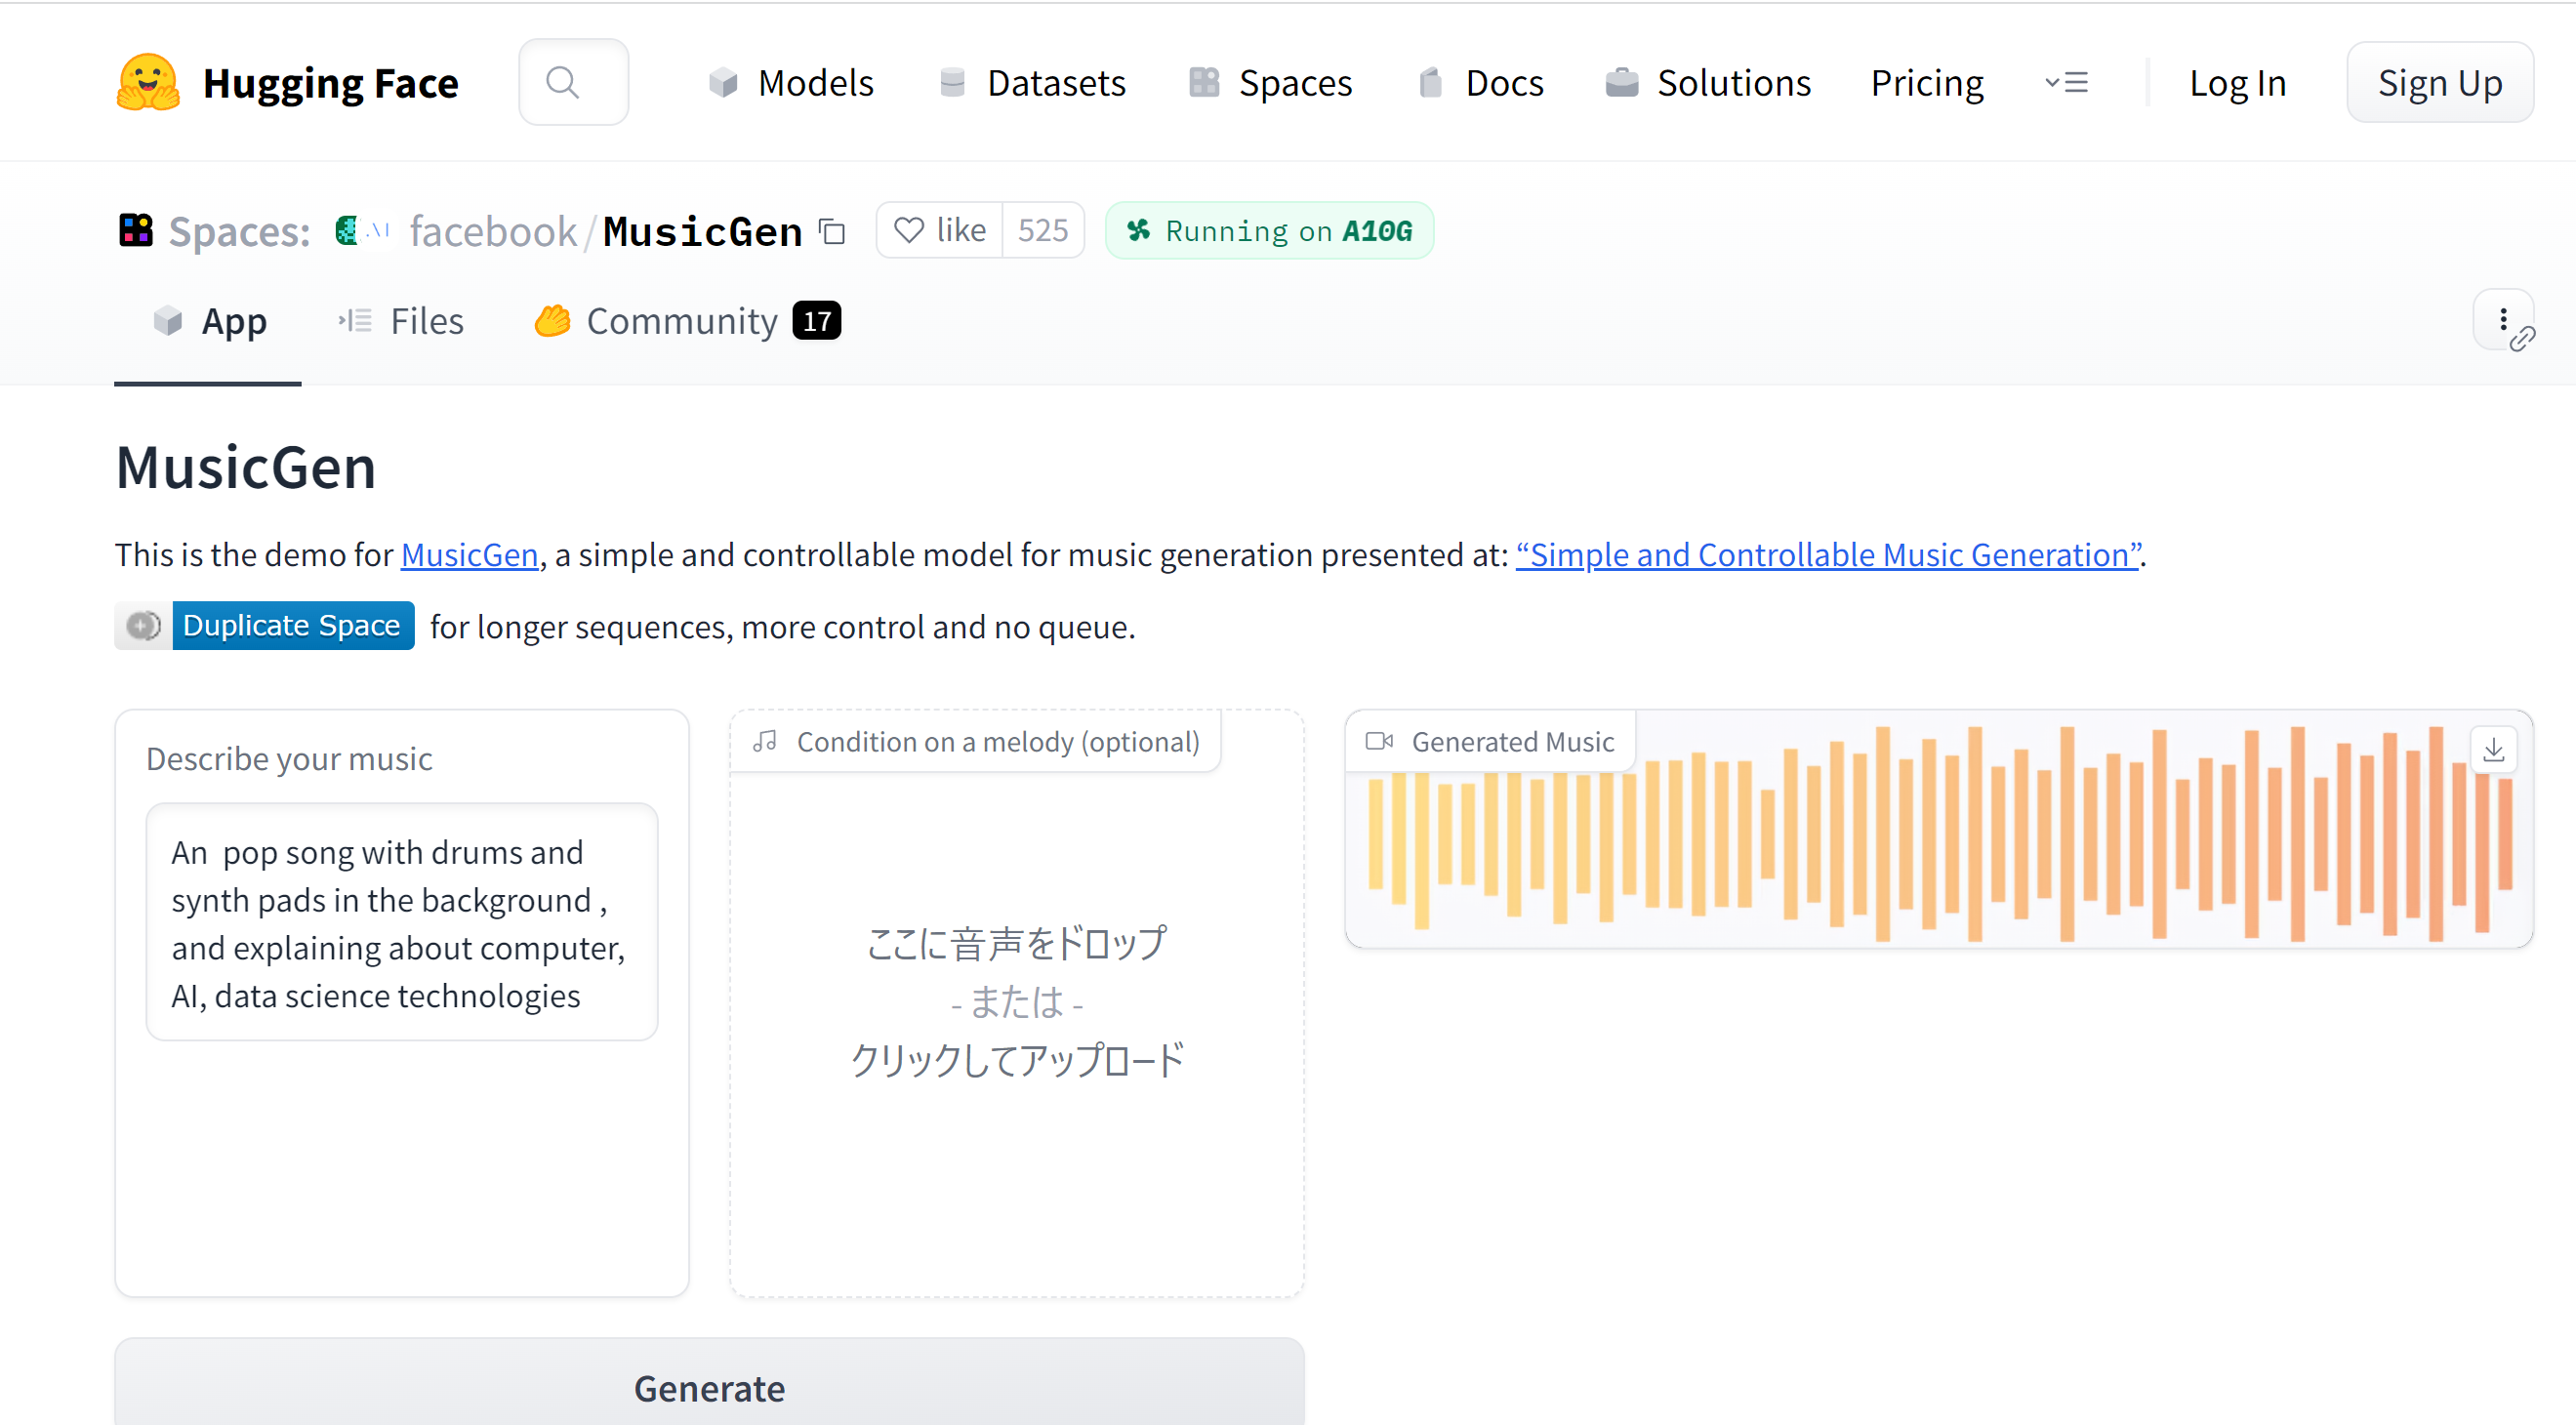Click the Running on A10G status badge
This screenshot has height=1425, width=2576.
(1269, 230)
